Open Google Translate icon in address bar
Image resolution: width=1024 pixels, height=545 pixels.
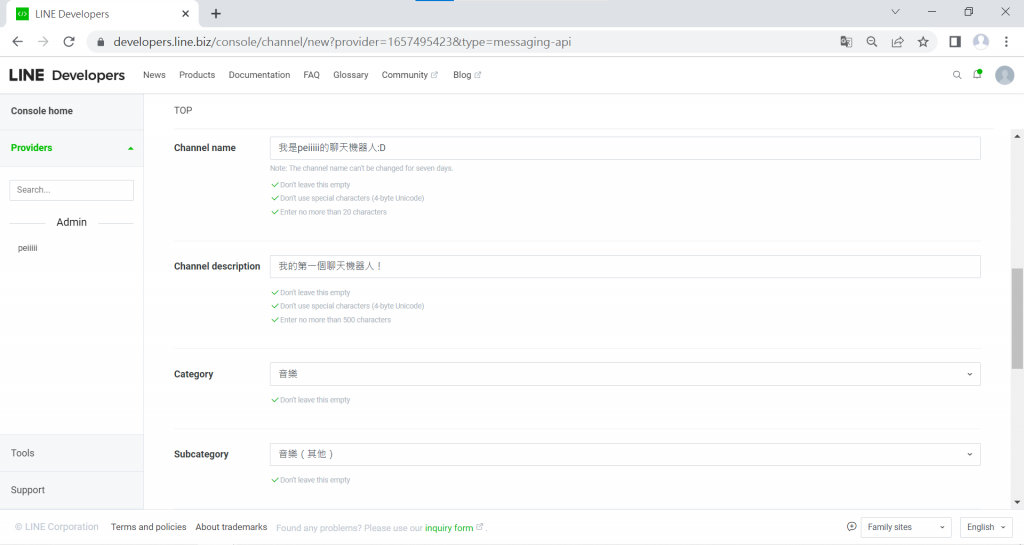click(846, 42)
